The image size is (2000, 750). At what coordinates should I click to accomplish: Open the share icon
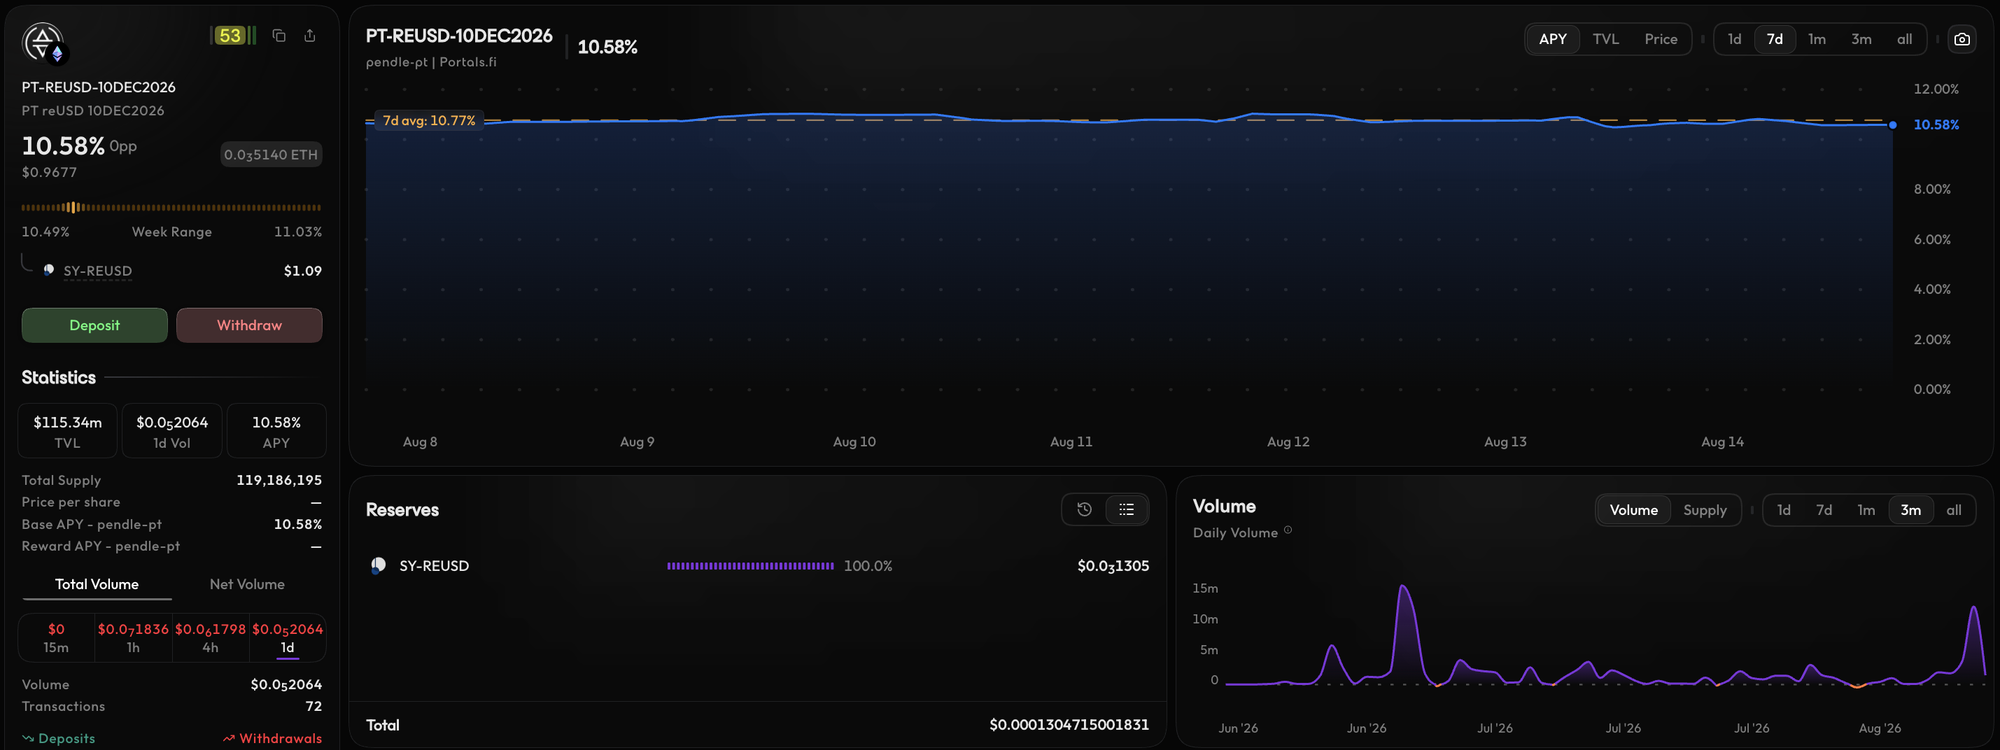coord(310,36)
